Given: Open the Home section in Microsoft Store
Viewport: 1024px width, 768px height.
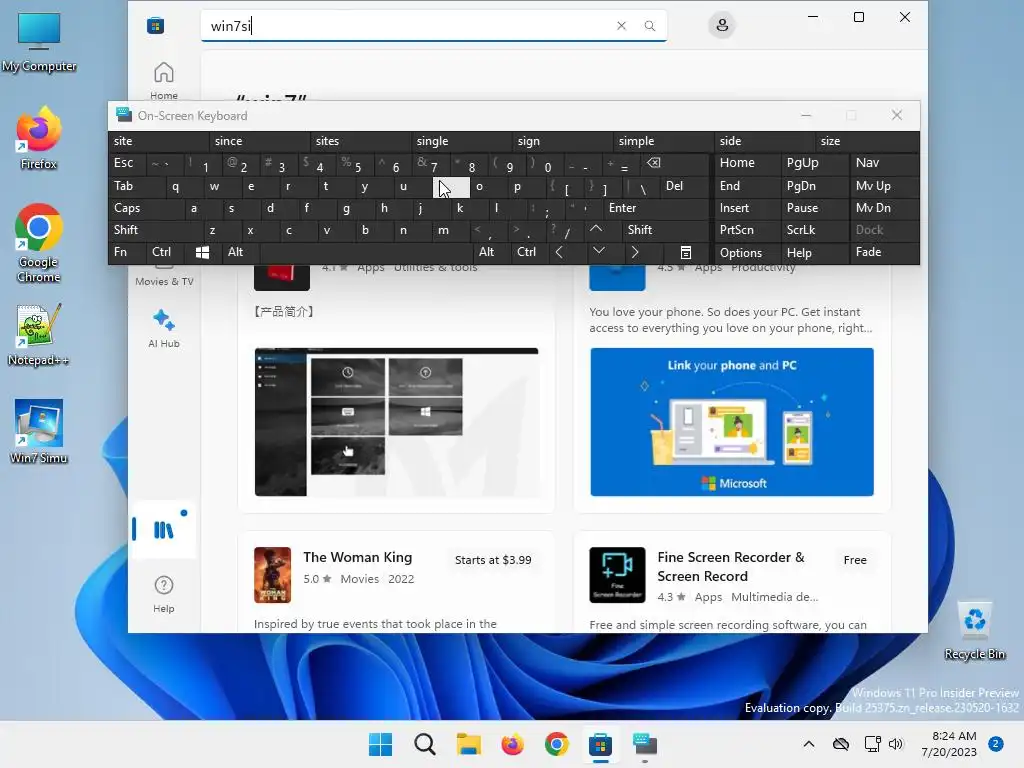Looking at the screenshot, I should pos(163,80).
